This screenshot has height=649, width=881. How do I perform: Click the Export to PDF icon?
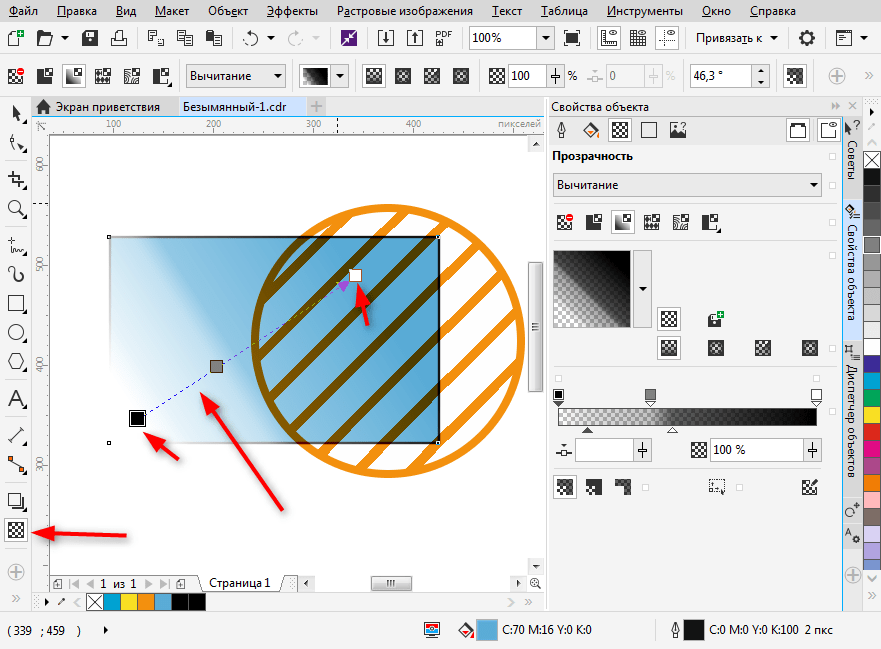[x=445, y=38]
